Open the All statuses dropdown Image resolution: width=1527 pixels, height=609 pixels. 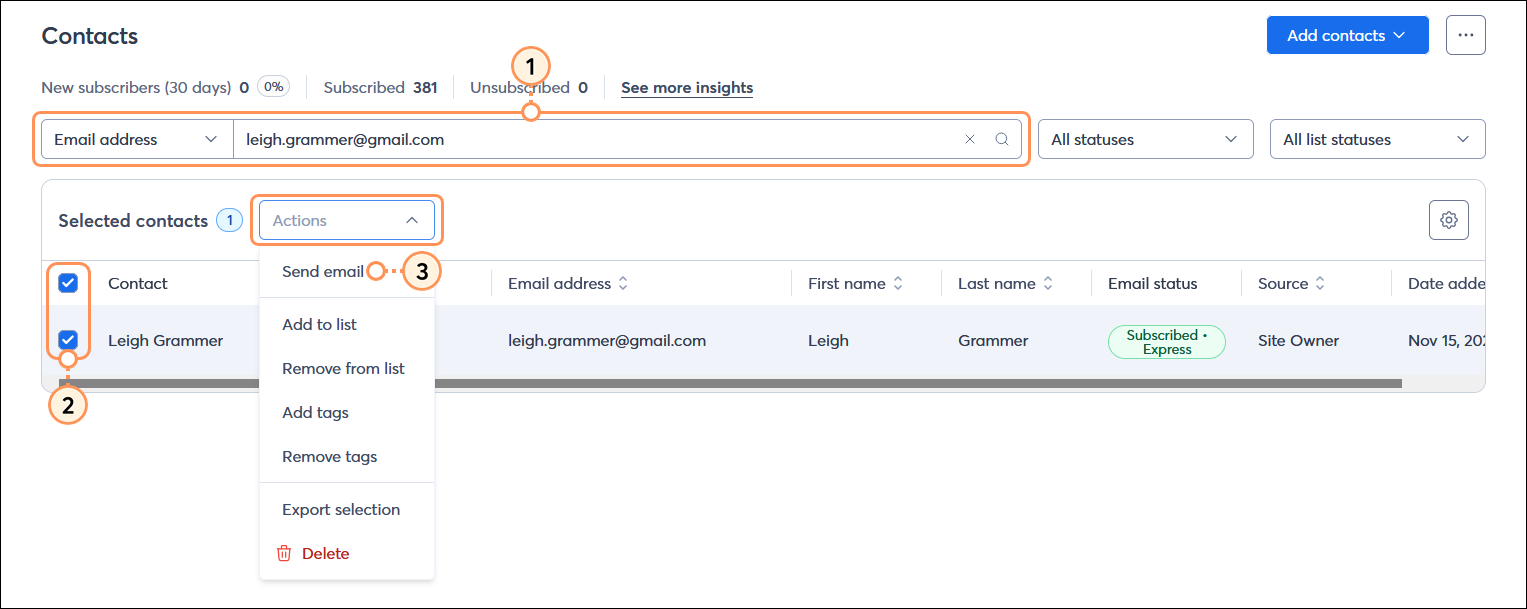[x=1145, y=139]
